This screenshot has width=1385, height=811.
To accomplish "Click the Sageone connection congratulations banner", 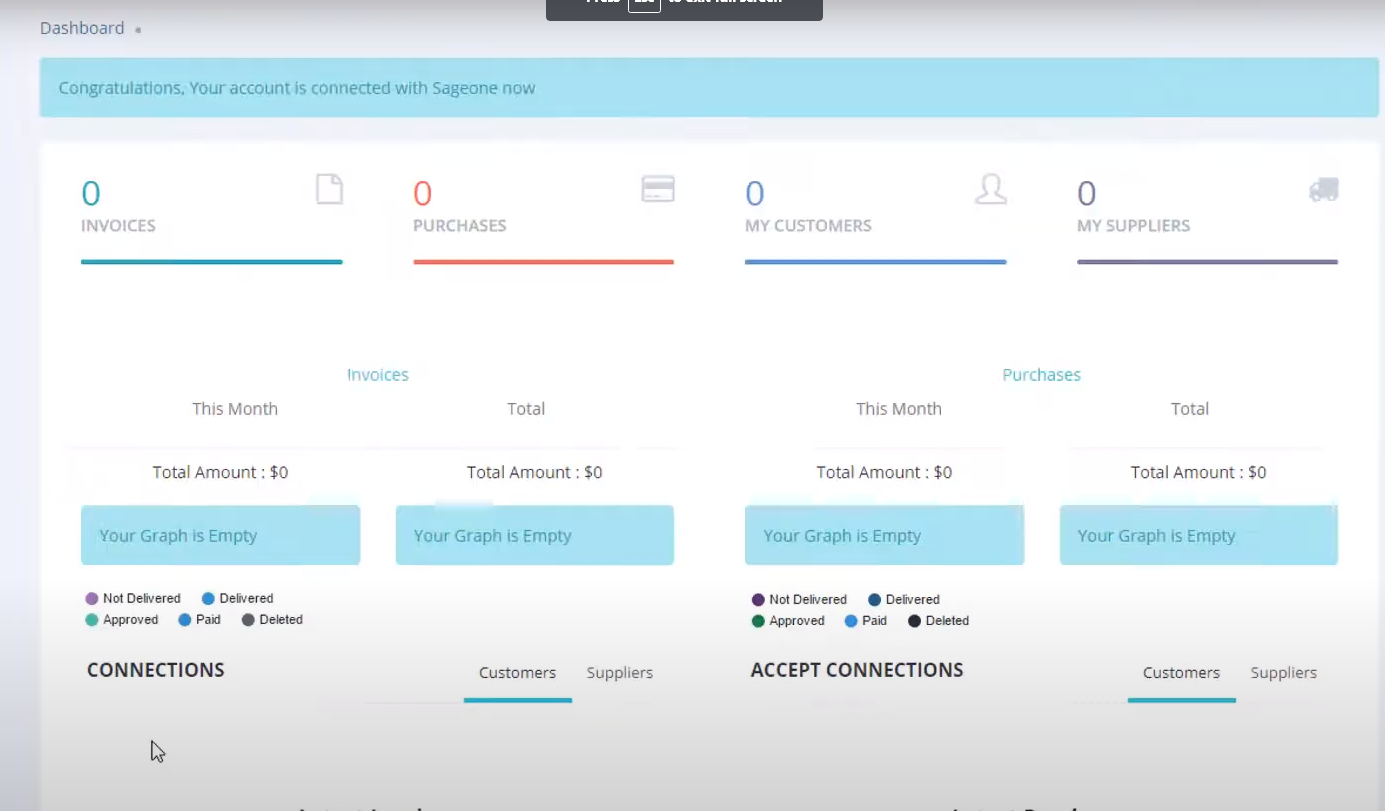I will coord(709,88).
